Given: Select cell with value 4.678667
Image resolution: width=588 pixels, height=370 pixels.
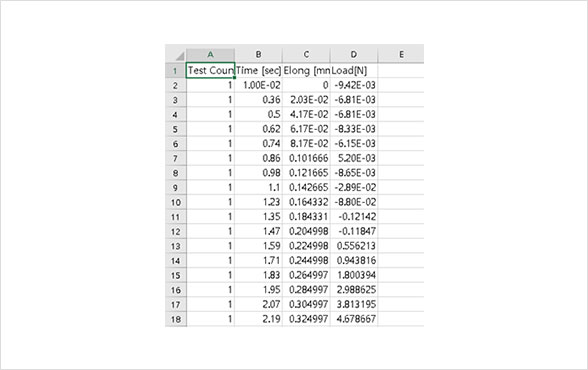Looking at the screenshot, I should click(x=354, y=319).
